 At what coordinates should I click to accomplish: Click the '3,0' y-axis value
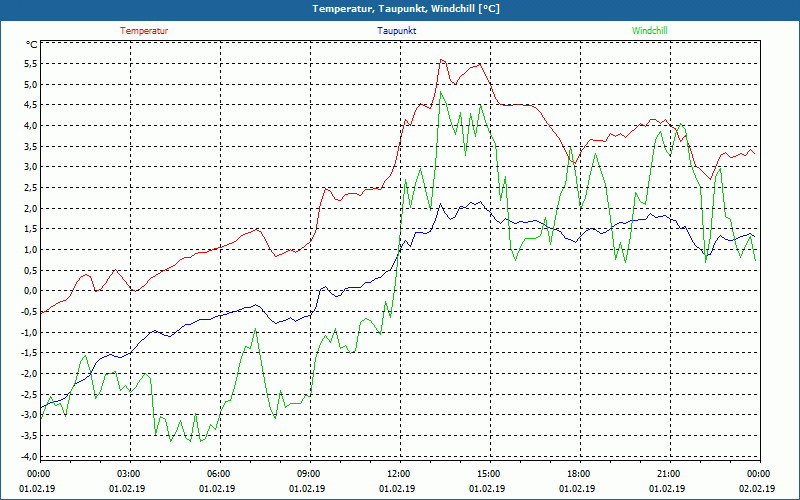pos(31,167)
